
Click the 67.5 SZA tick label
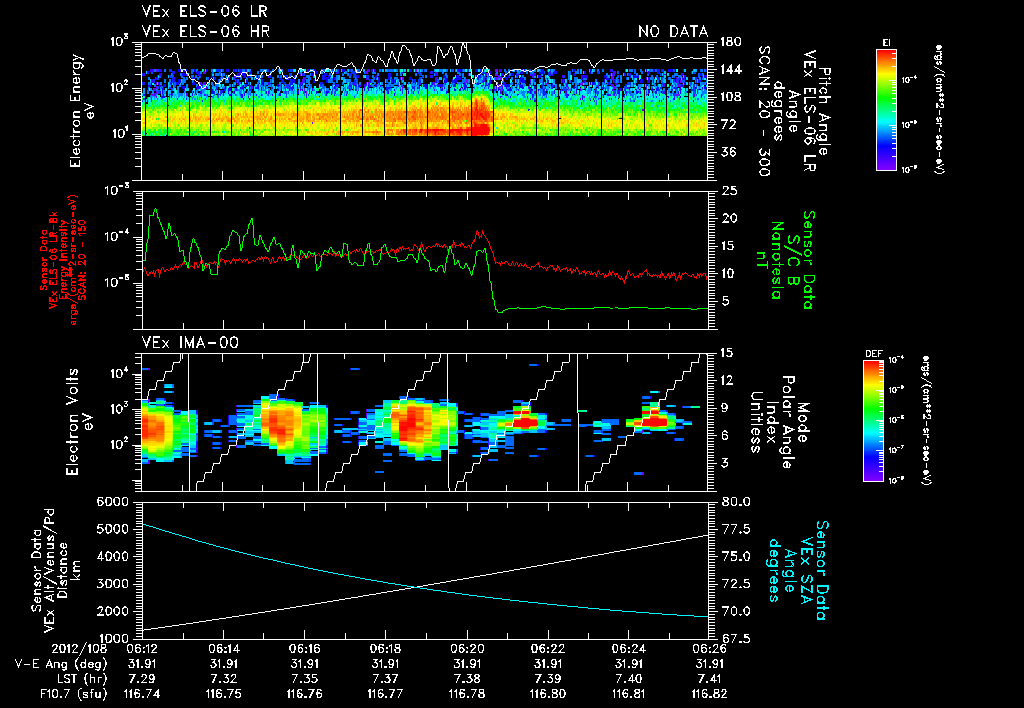pyautogui.click(x=735, y=638)
